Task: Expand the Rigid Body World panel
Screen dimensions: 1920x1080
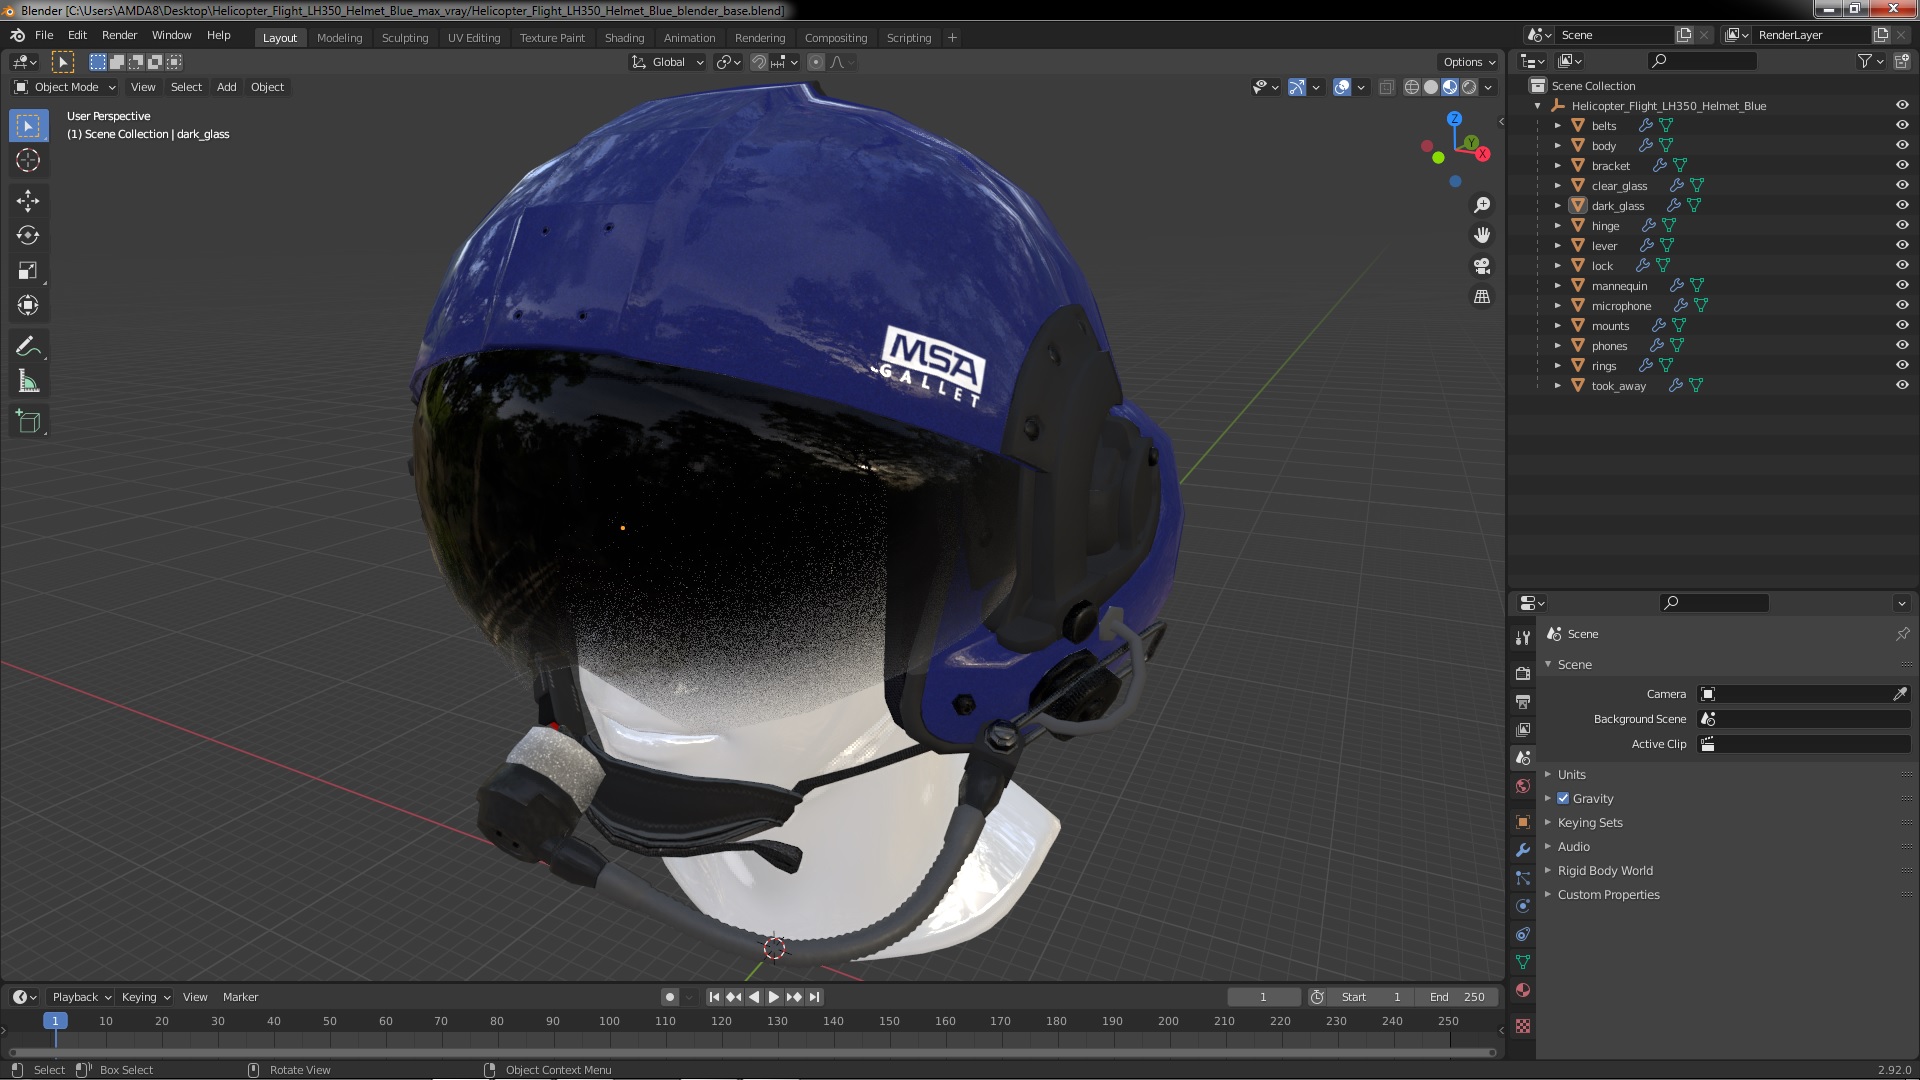Action: pyautogui.click(x=1605, y=870)
